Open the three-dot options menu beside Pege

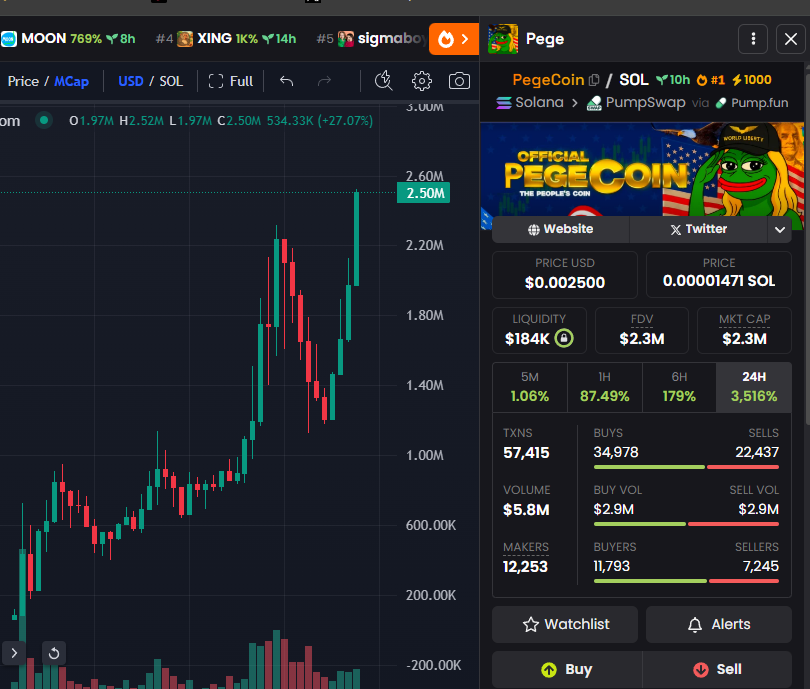point(753,39)
